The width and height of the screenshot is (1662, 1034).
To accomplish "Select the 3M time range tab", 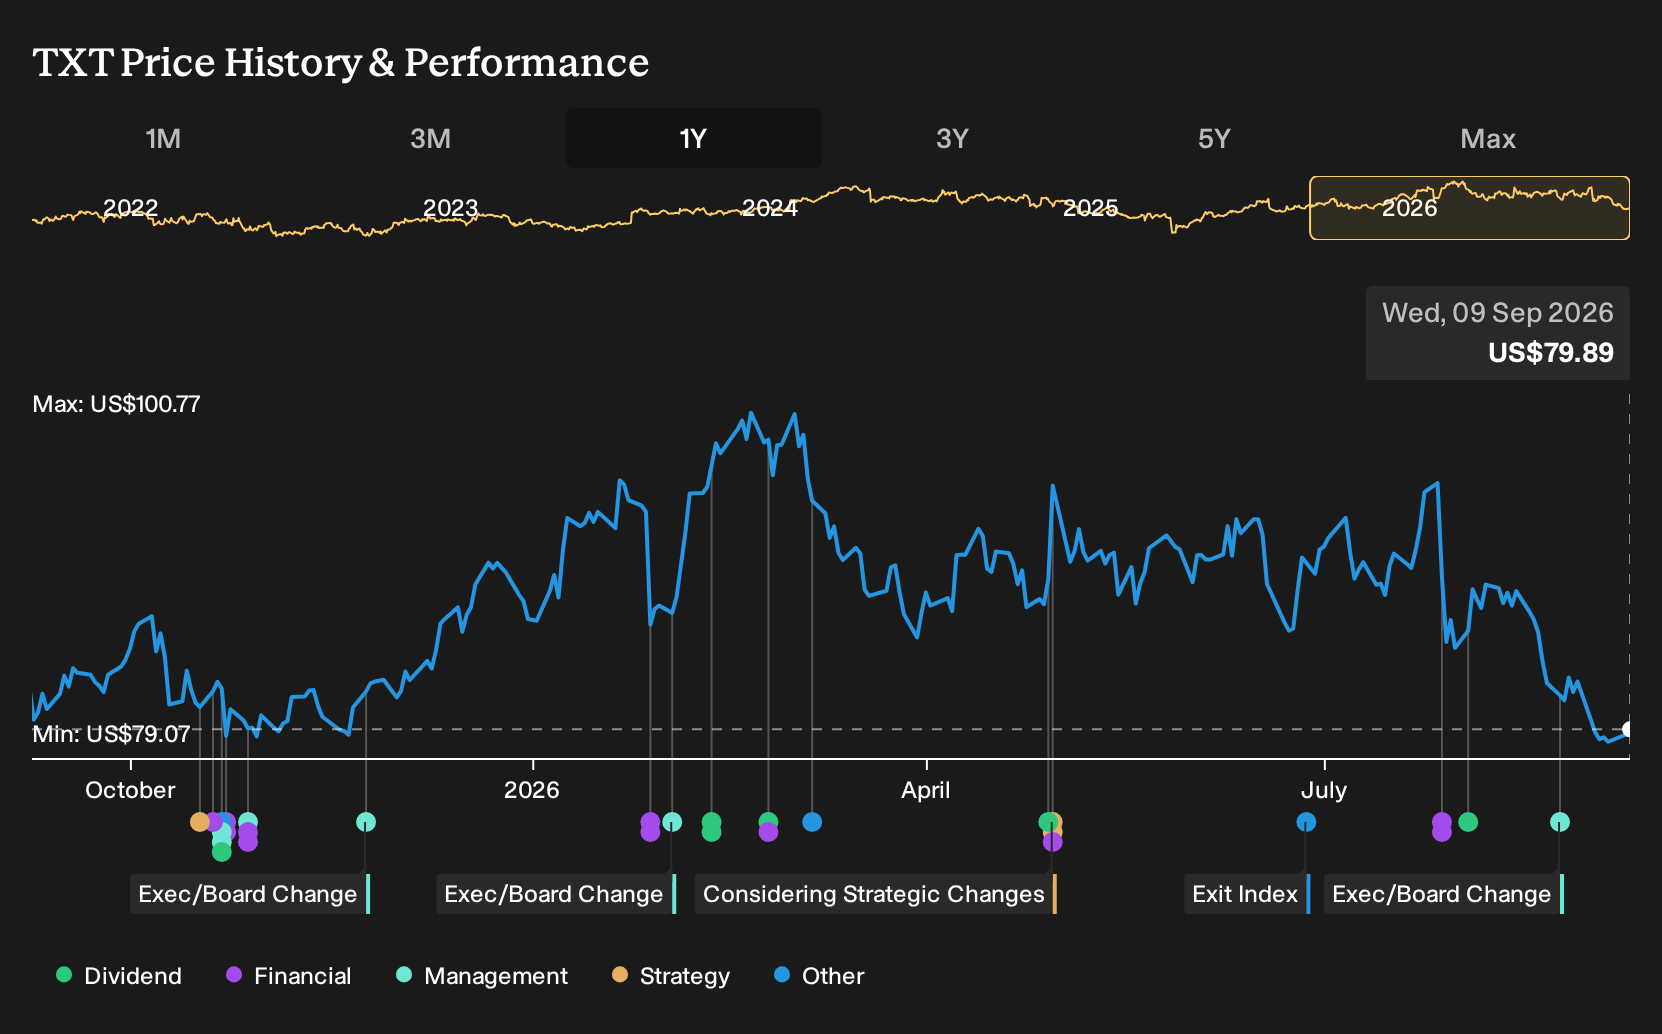I will [x=430, y=138].
